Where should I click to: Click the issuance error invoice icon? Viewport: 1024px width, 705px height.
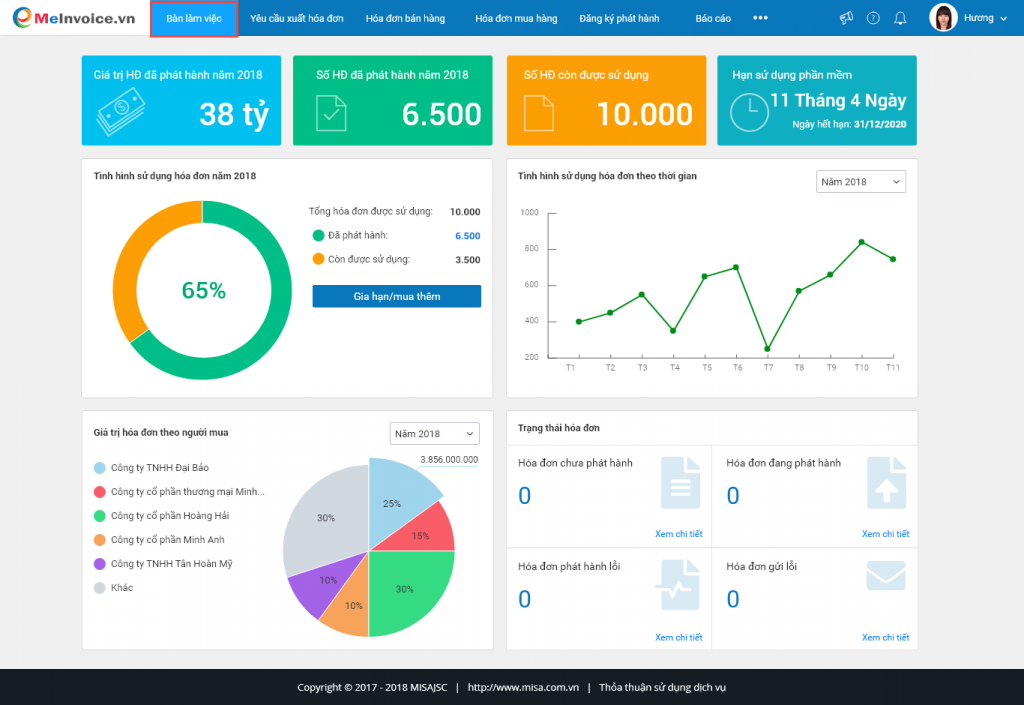tap(678, 585)
